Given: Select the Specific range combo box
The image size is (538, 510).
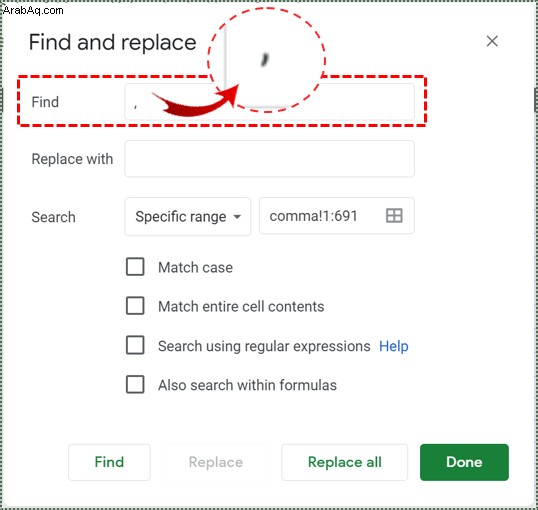Looking at the screenshot, I should [187, 217].
